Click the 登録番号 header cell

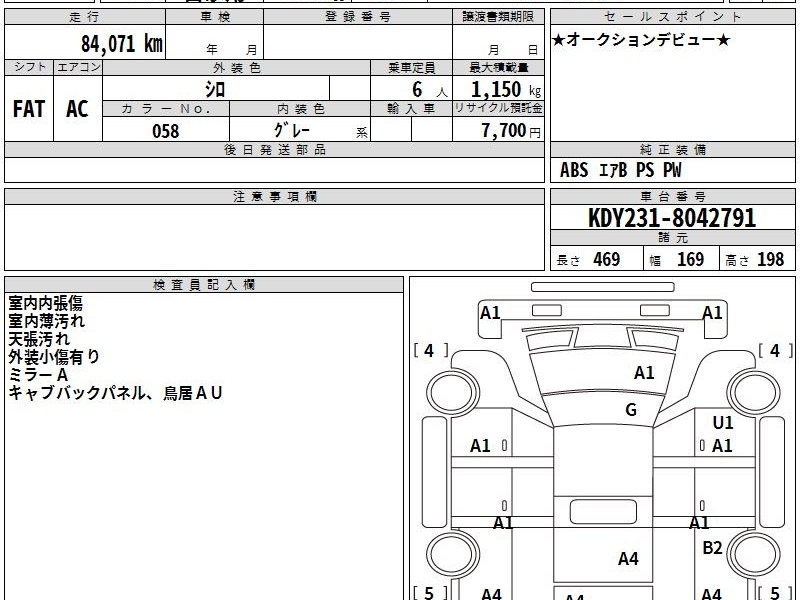pyautogui.click(x=358, y=16)
